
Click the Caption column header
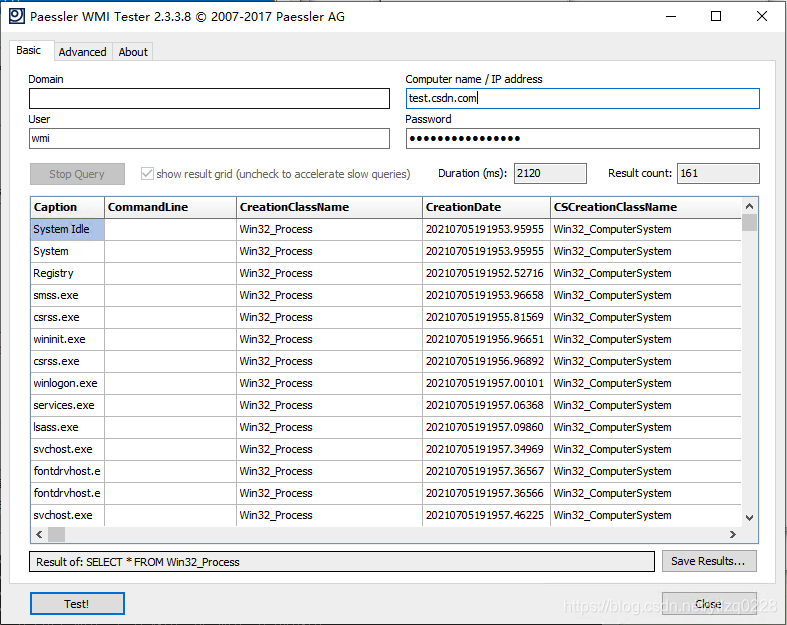coord(67,207)
